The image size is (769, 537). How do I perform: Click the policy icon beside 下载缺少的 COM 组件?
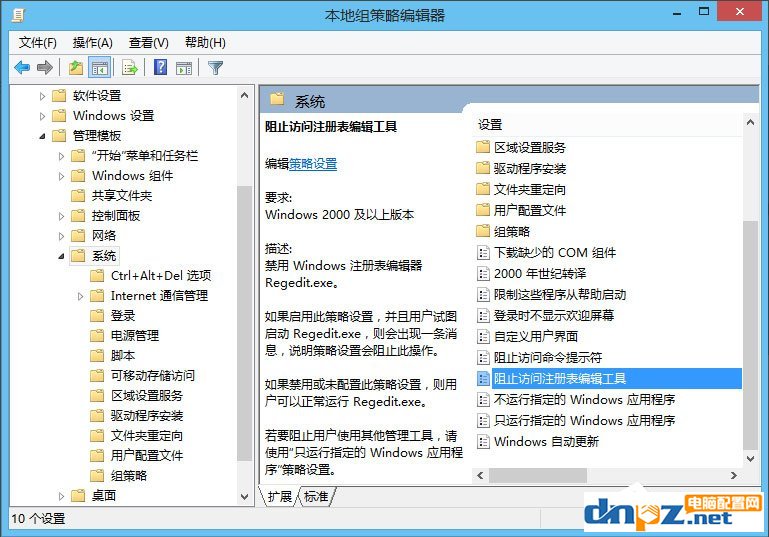point(483,253)
